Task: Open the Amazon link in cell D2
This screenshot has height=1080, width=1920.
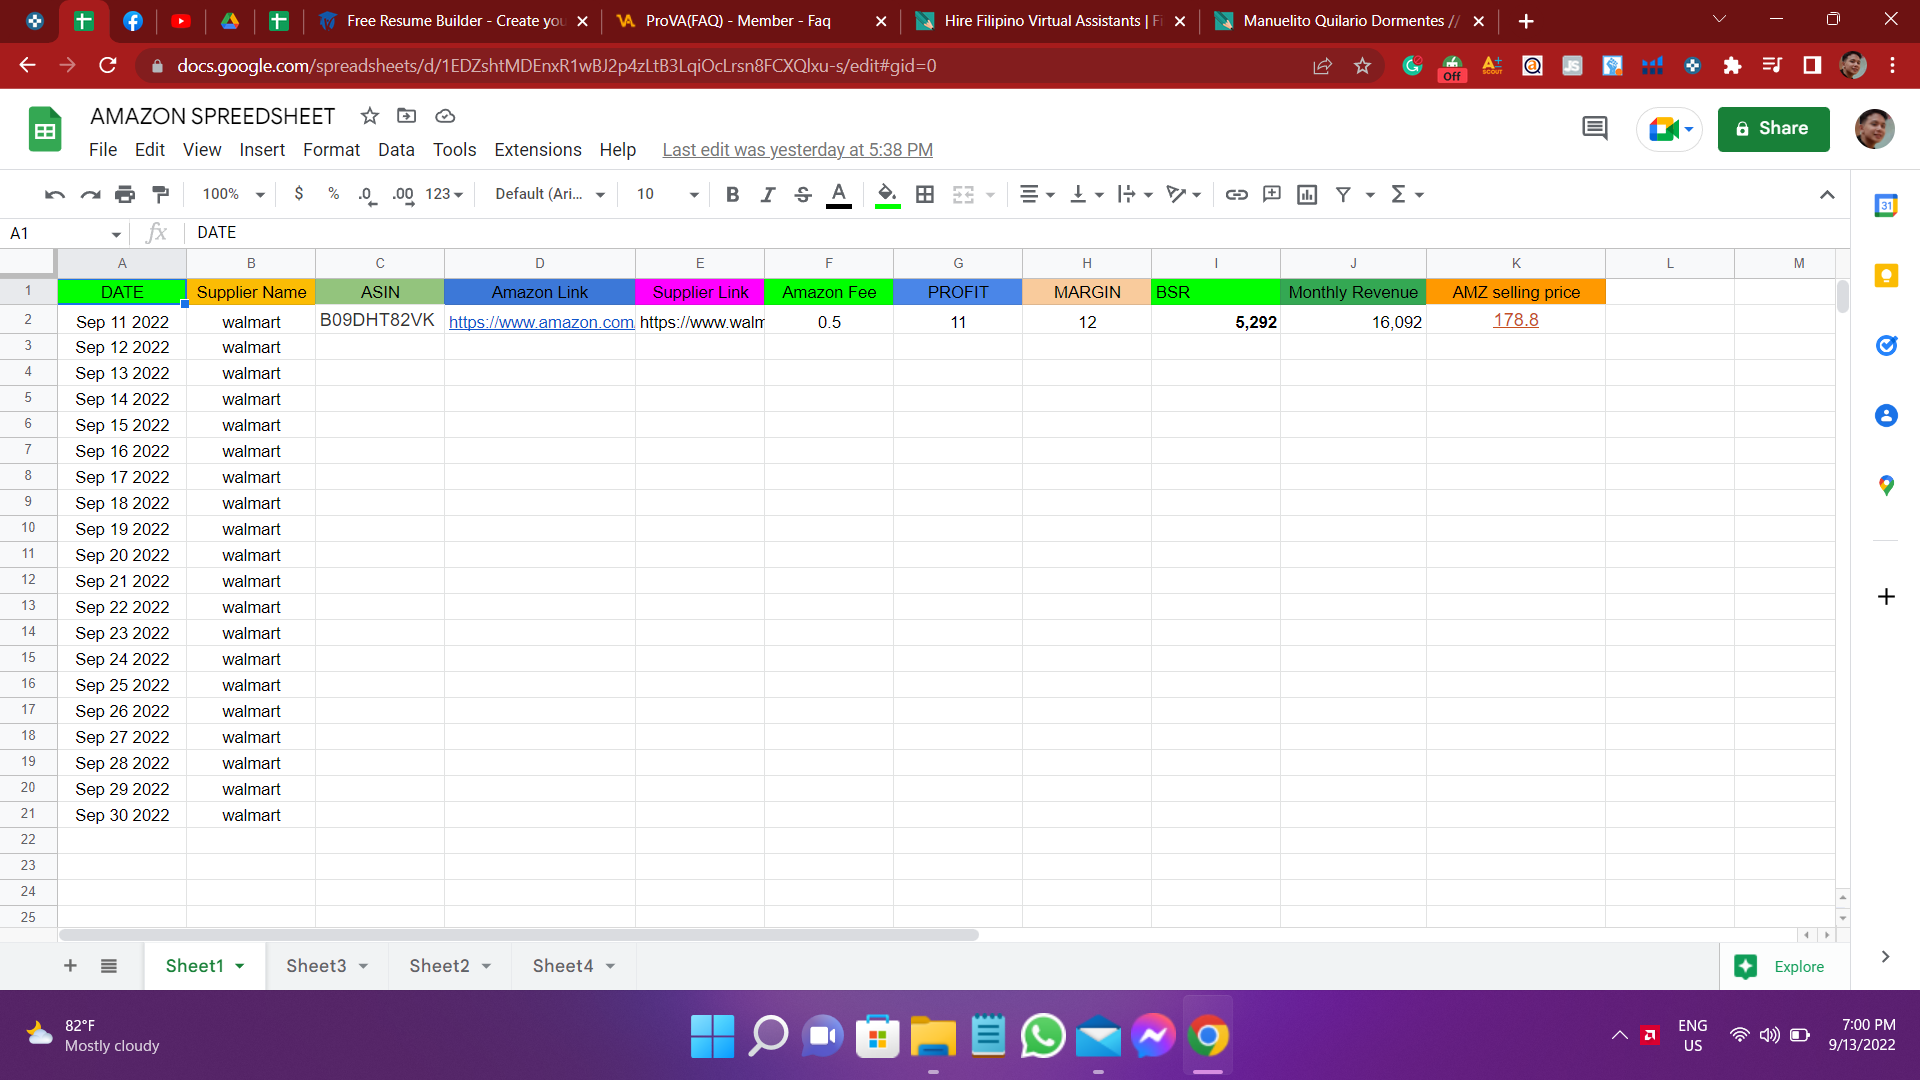Action: coord(540,322)
